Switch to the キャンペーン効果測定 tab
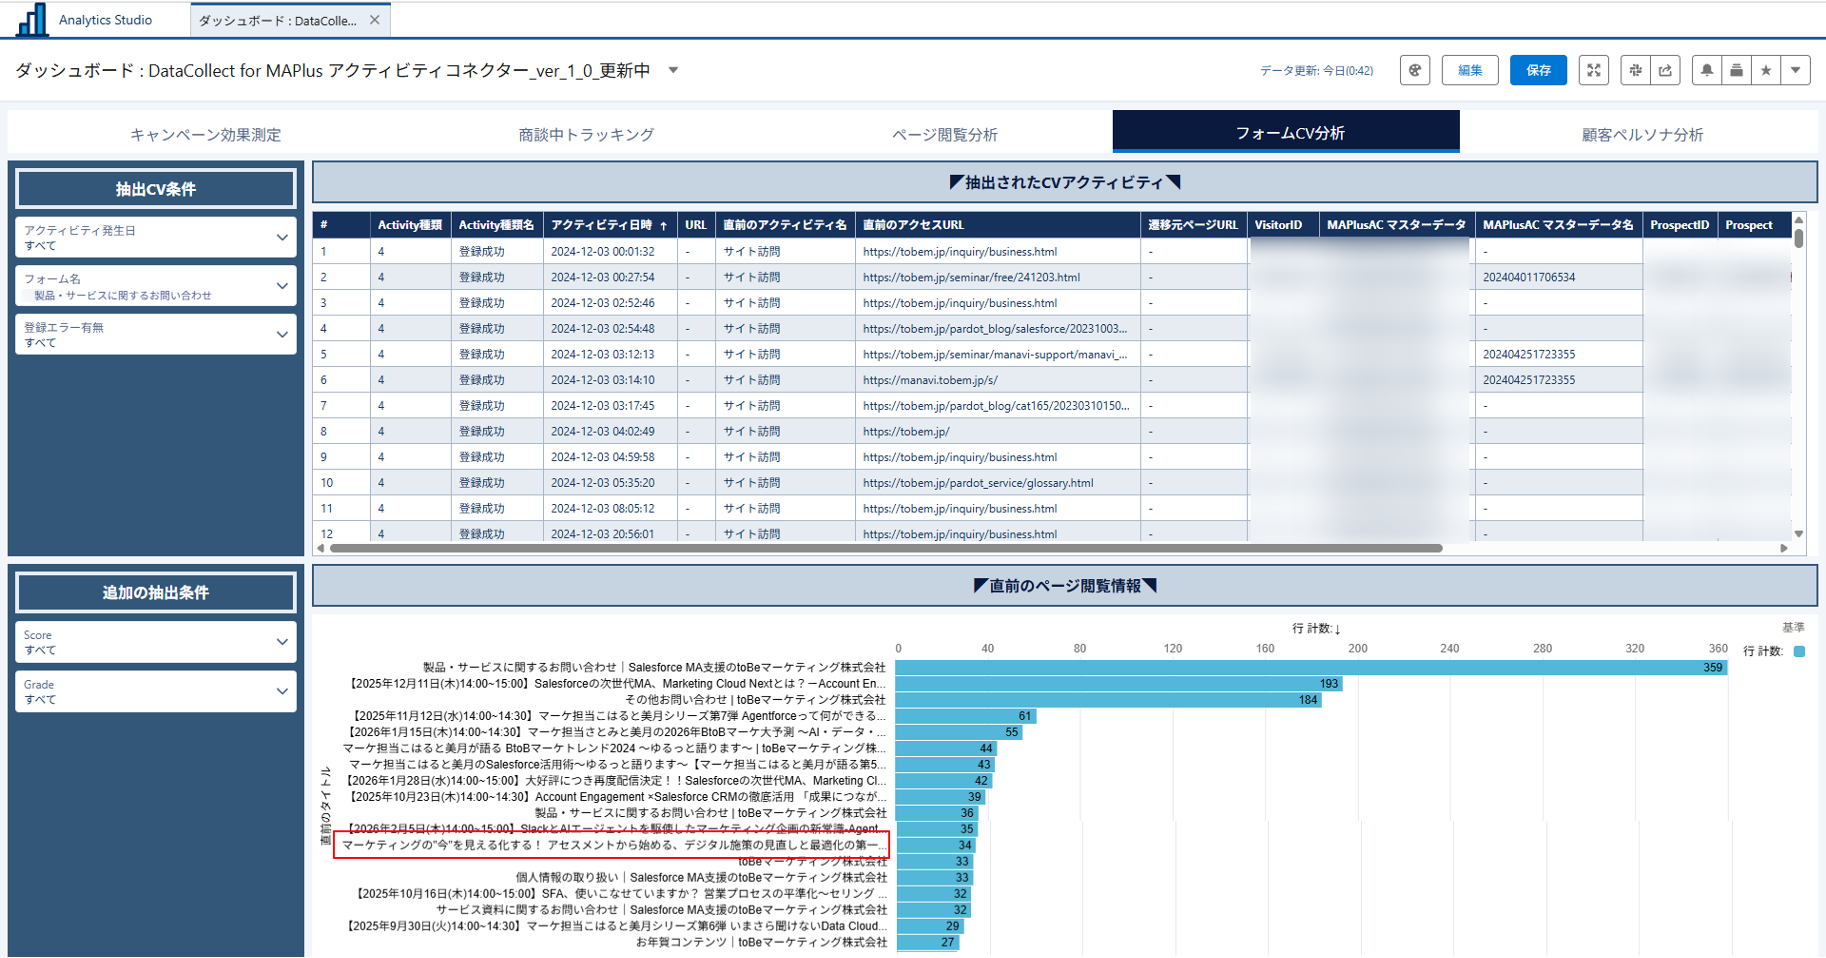Screen dimensions: 1826x958 coord(205,134)
